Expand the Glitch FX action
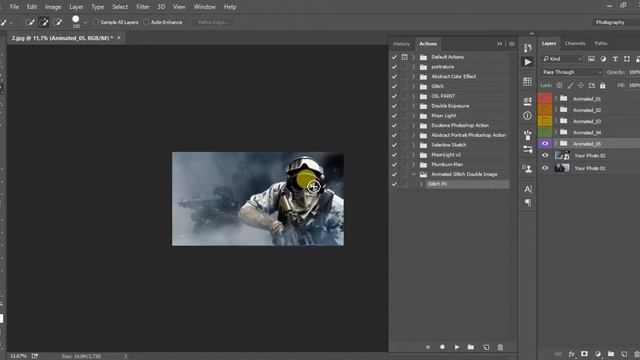Viewport: 640px width, 360px height. tap(421, 184)
